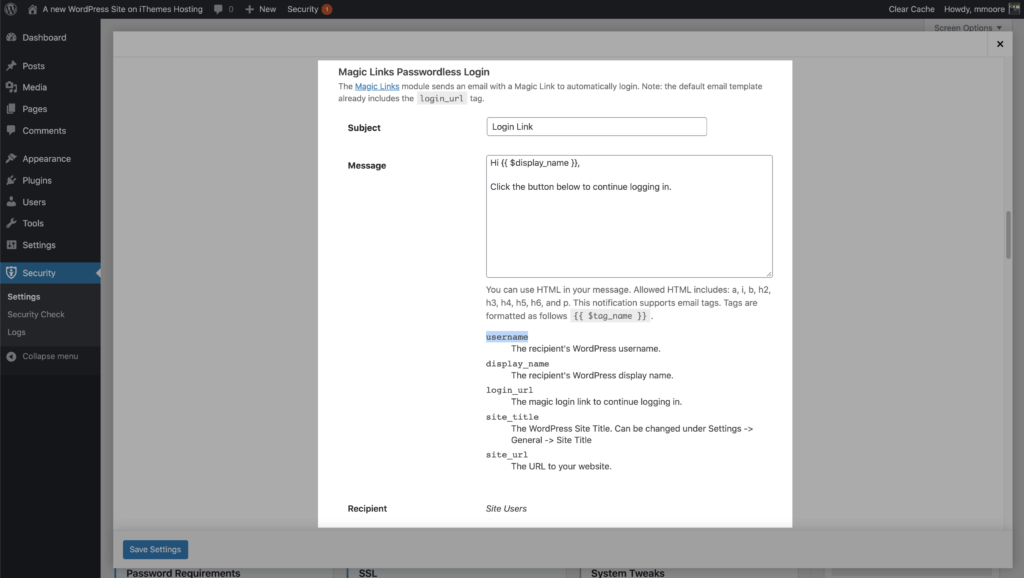Click Clear Cache in the admin bar
Viewport: 1024px width, 578px height.
911,9
